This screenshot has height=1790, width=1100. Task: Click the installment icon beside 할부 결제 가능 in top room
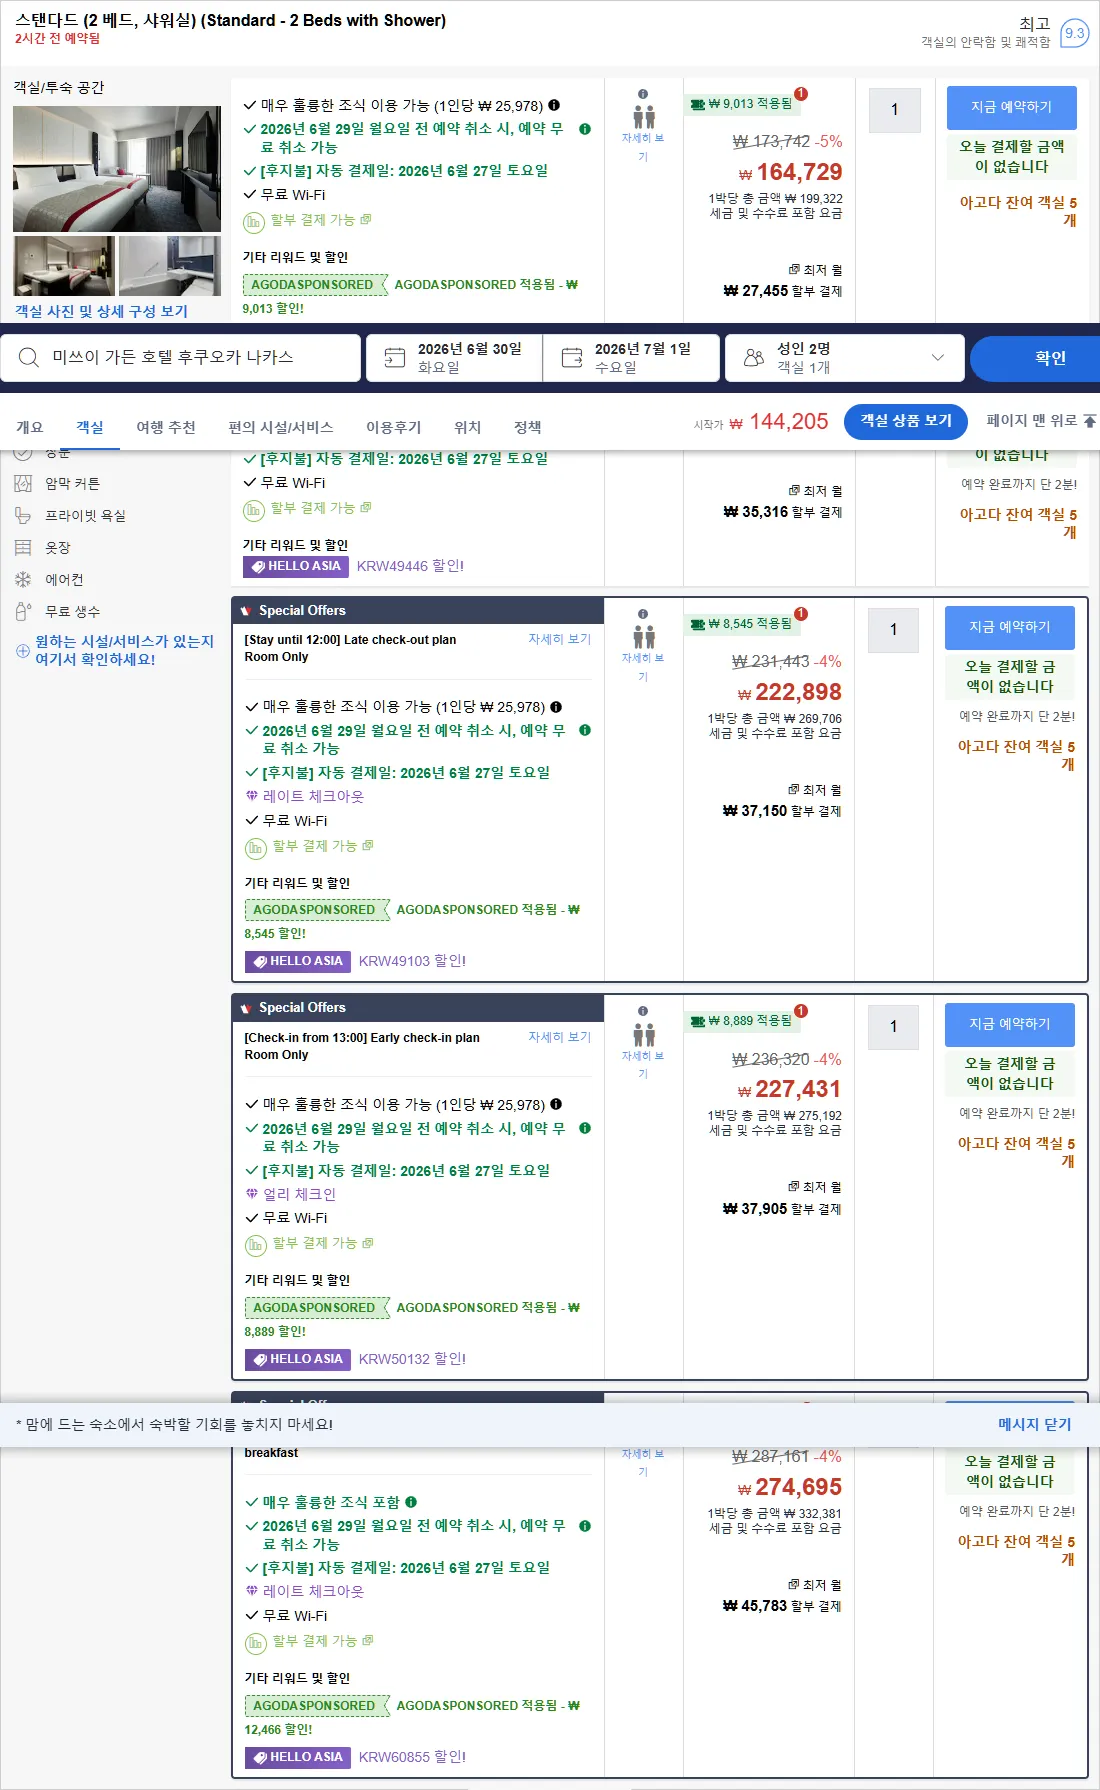point(254,221)
